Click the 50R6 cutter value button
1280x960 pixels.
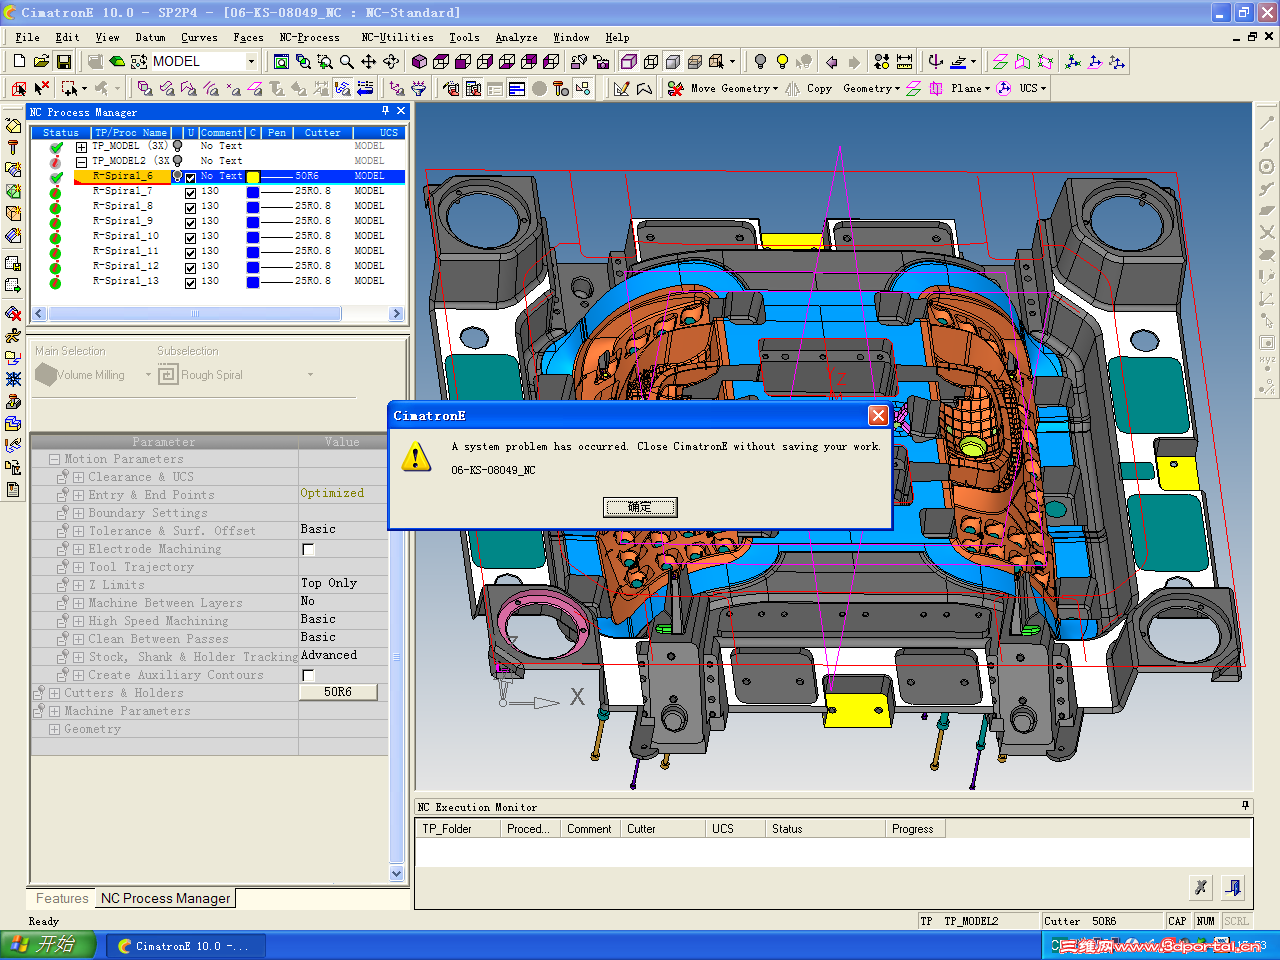point(337,692)
